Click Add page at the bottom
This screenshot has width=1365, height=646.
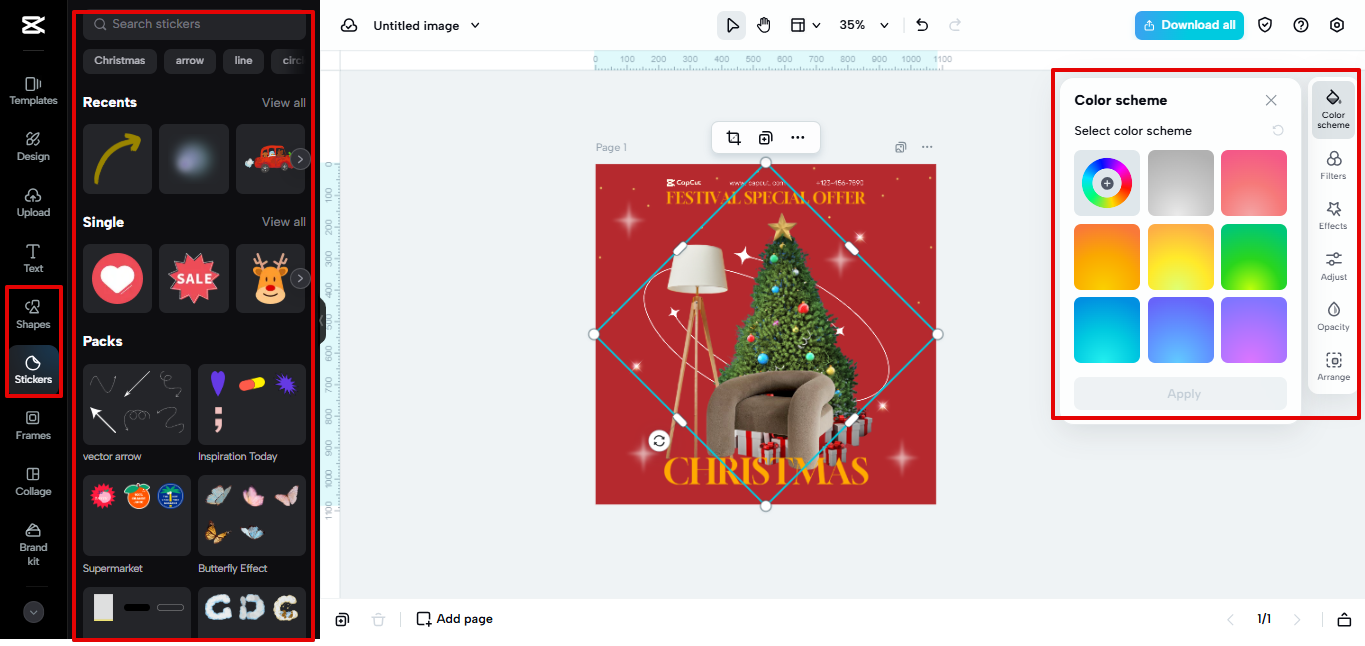pos(455,619)
